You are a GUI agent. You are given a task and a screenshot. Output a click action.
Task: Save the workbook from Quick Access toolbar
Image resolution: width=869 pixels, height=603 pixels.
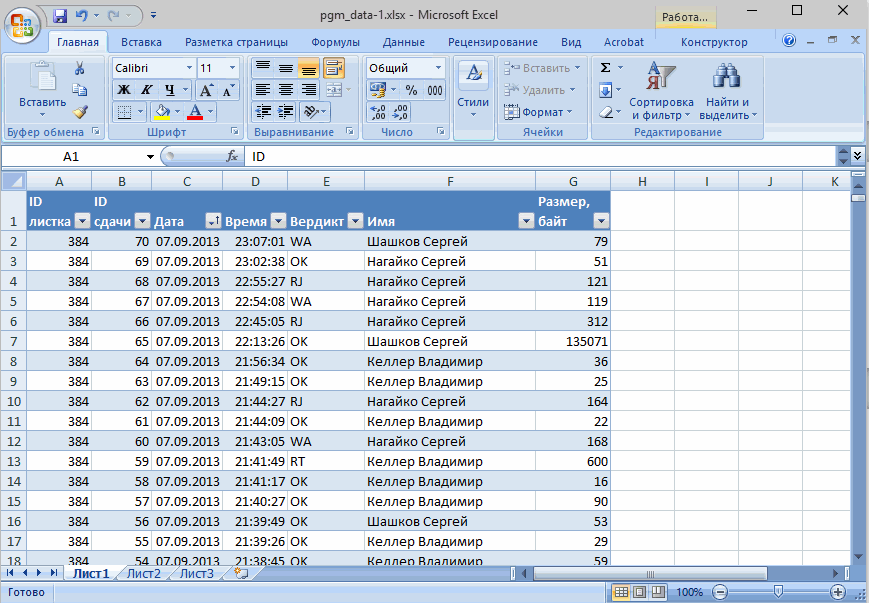coord(60,16)
